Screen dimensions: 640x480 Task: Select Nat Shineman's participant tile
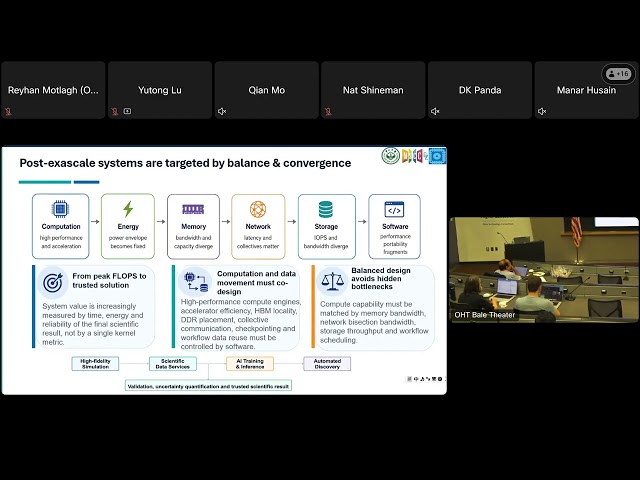[x=373, y=90]
